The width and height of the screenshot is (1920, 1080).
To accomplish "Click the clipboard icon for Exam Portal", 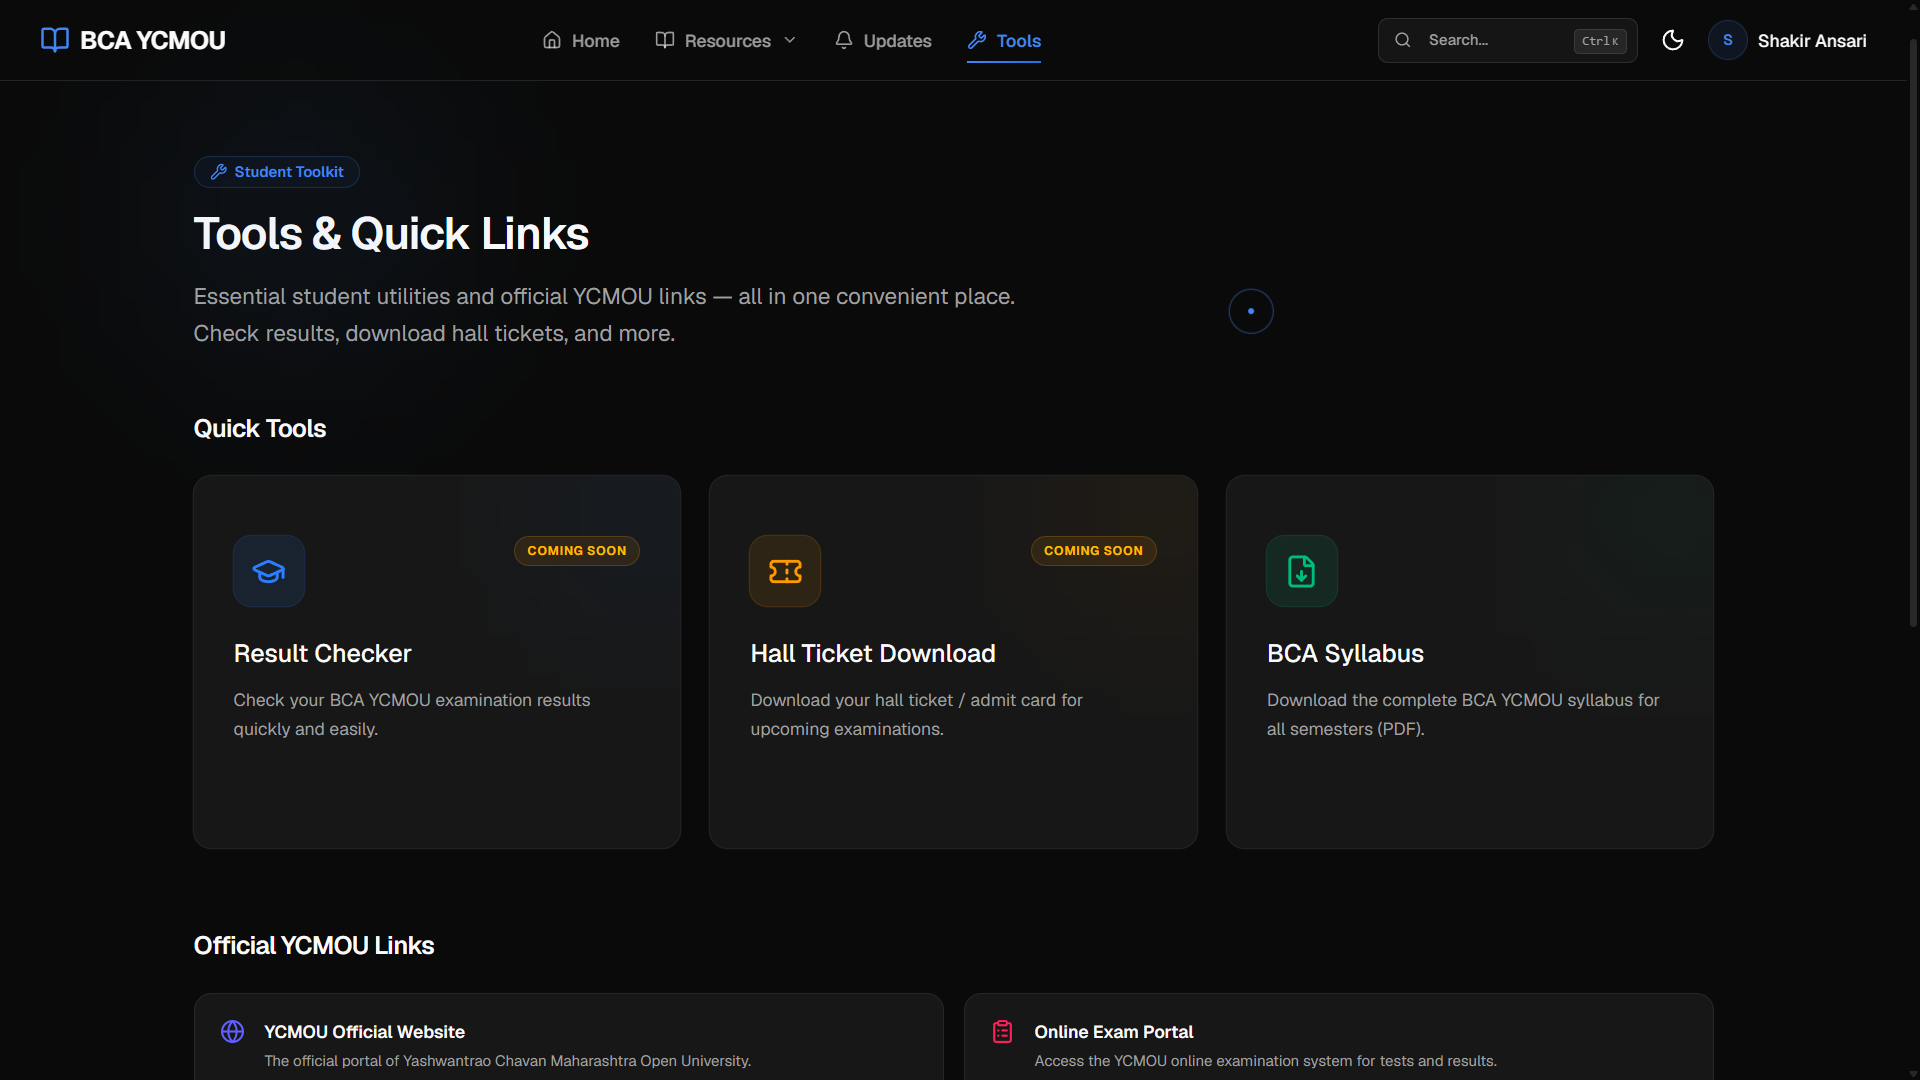I will [x=1003, y=1032].
